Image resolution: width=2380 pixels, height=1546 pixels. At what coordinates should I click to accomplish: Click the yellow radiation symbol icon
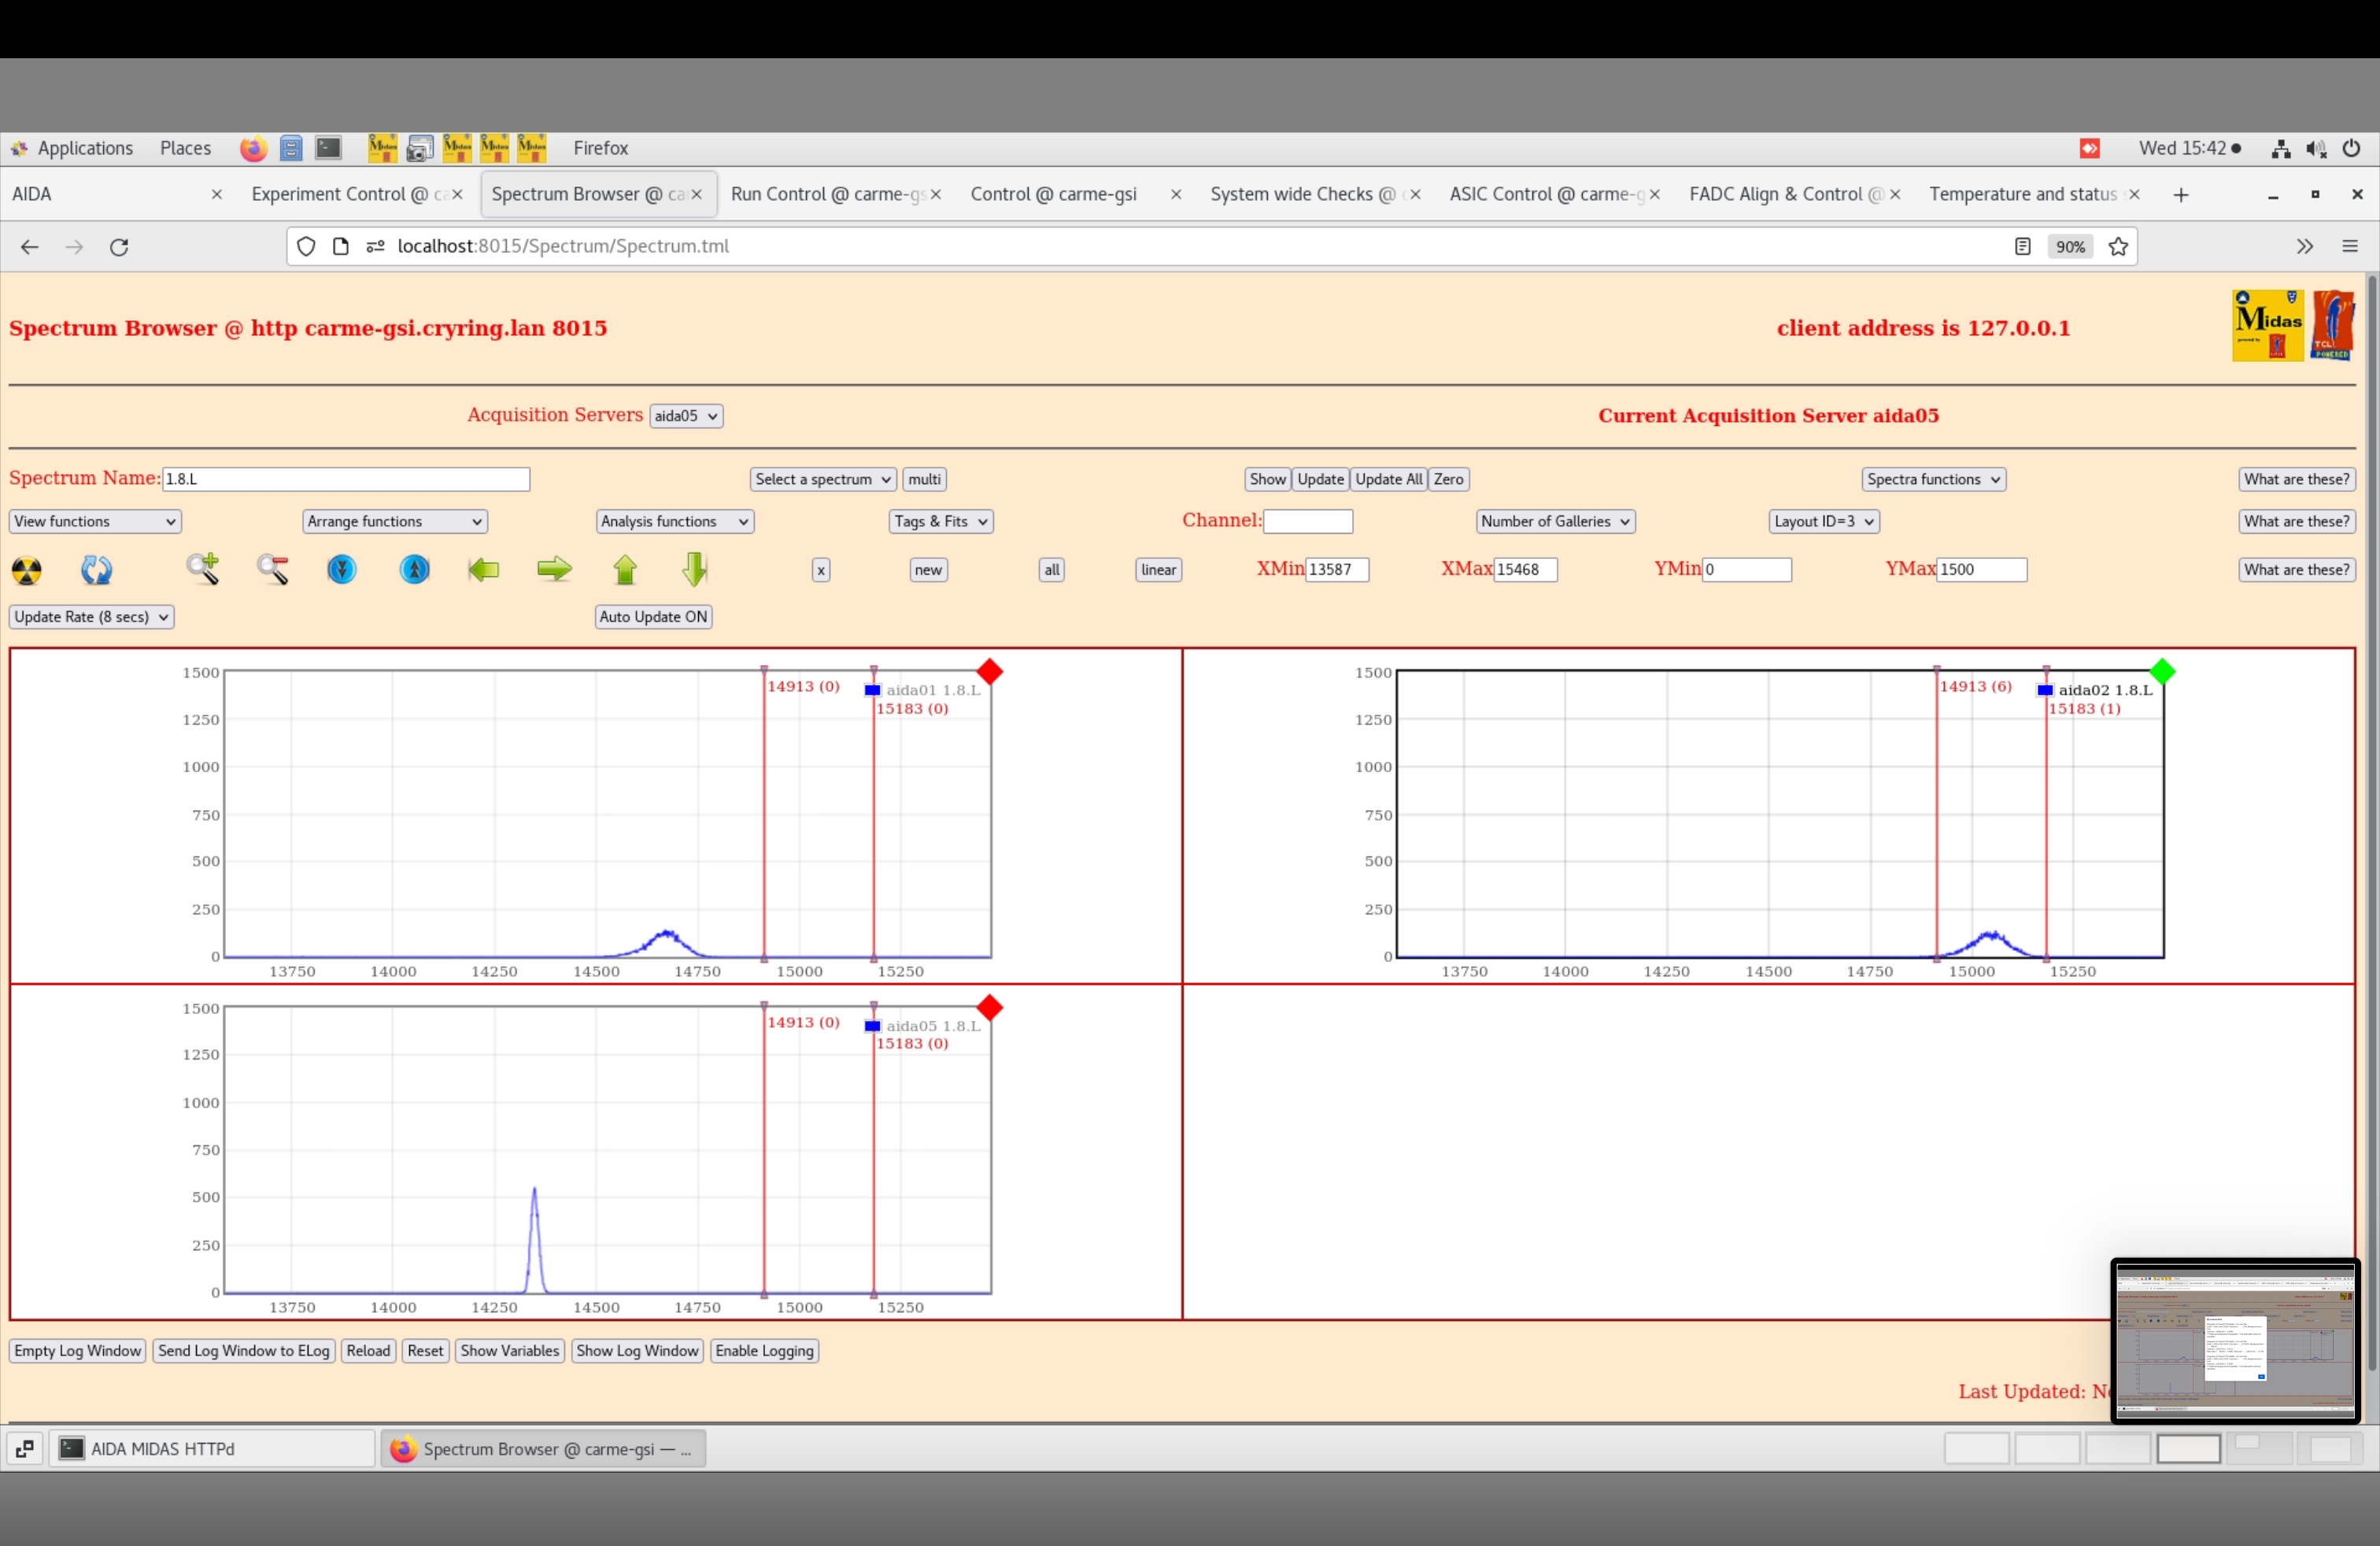27,570
